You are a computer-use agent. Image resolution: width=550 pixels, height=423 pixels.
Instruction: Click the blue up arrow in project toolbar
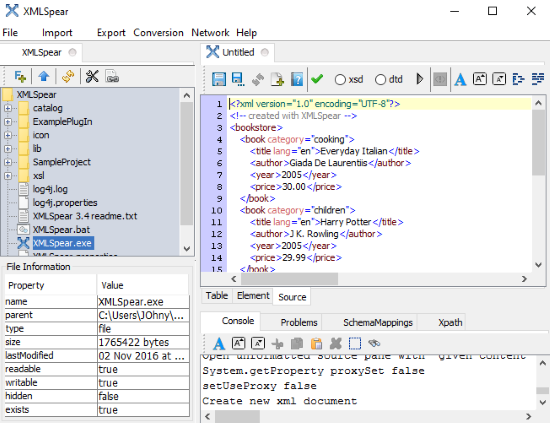click(44, 76)
